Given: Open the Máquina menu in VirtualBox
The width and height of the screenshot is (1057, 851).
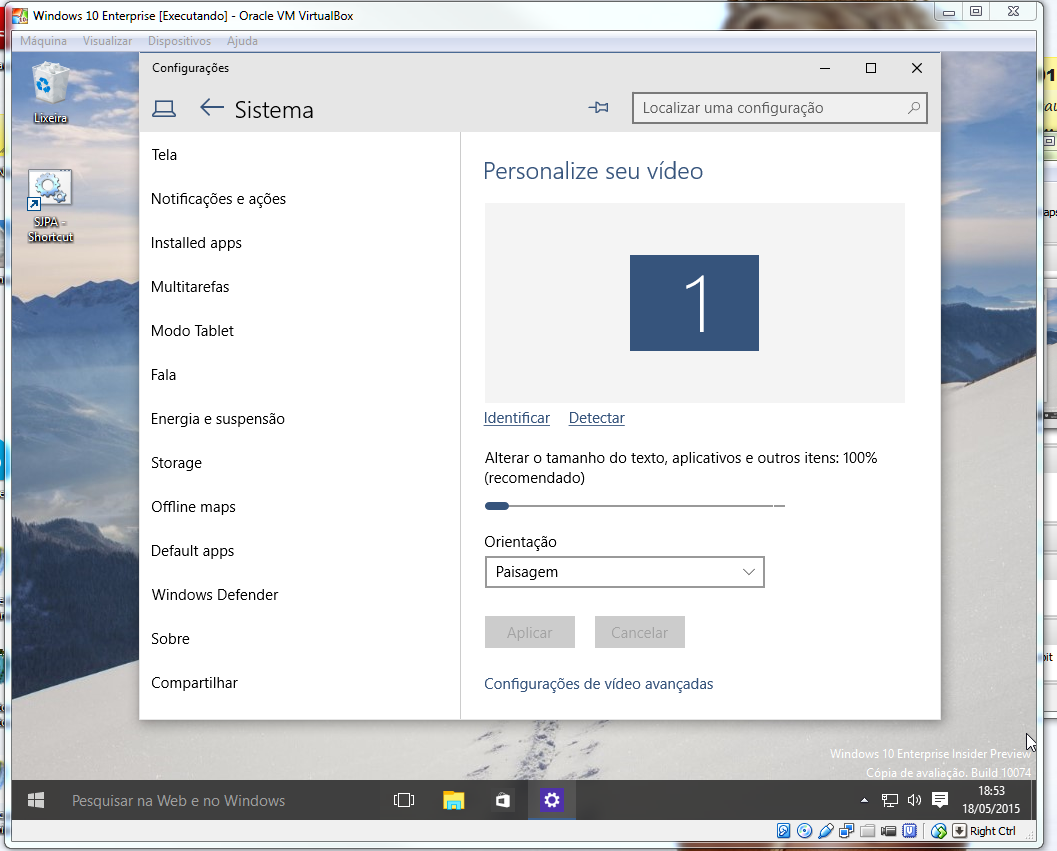Looking at the screenshot, I should pyautogui.click(x=44, y=41).
